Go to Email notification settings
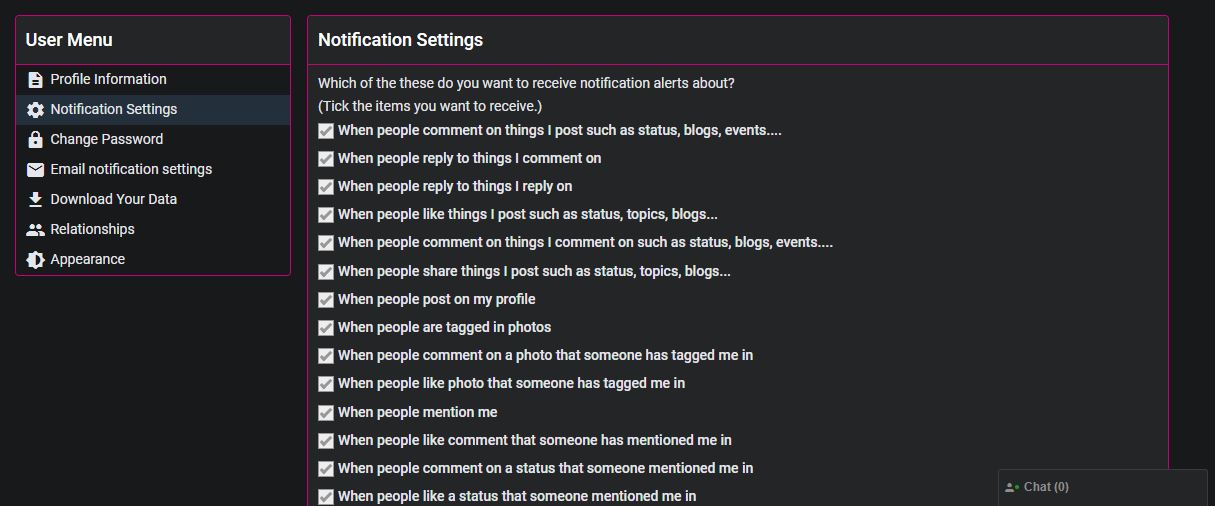Viewport: 1215px width, 506px height. tap(131, 169)
